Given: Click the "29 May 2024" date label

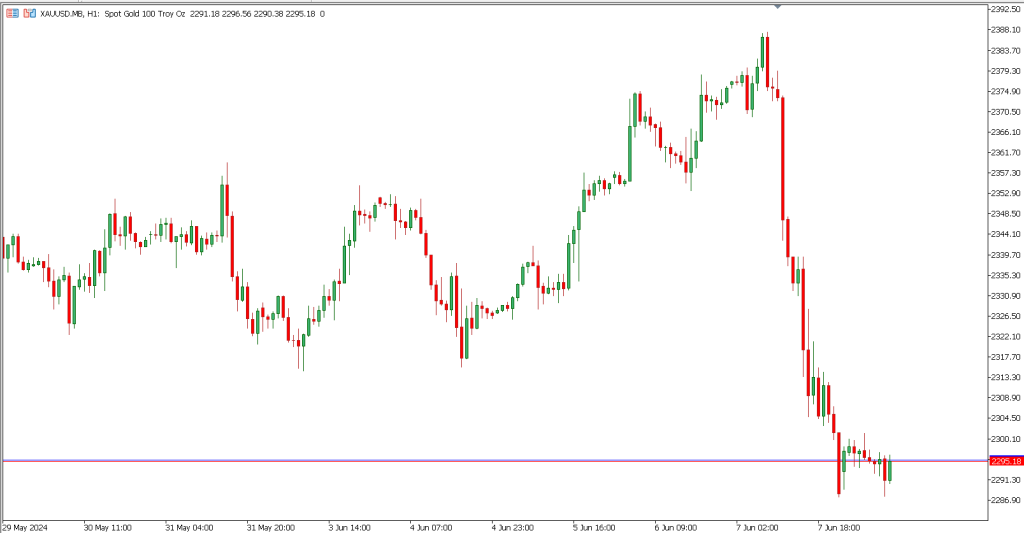Looking at the screenshot, I should point(25,527).
